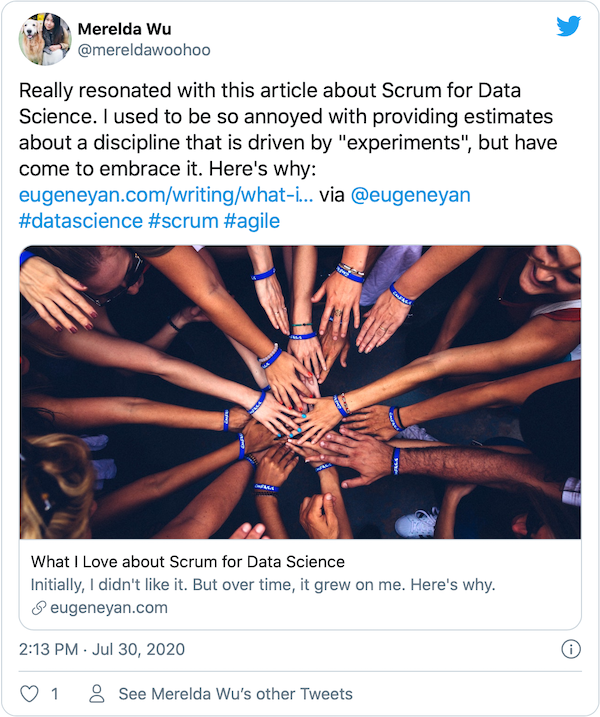Viewport: 600px width, 717px height.
Task: Click the card description text
Action: click(263, 584)
